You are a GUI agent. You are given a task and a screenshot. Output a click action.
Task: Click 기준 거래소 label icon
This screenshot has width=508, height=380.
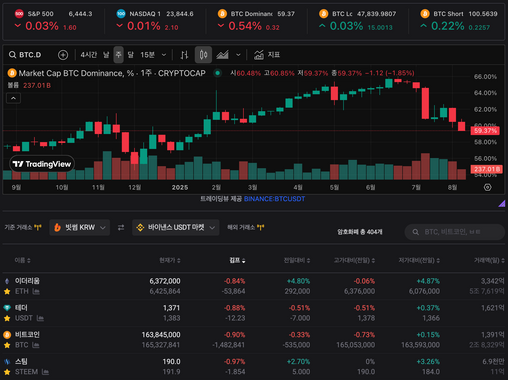[x=38, y=227]
